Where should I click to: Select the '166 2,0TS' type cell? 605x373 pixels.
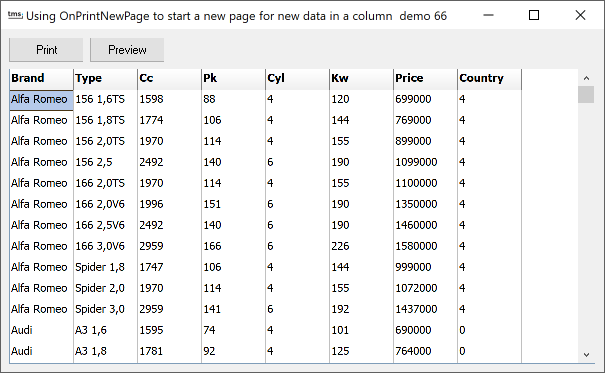point(105,183)
